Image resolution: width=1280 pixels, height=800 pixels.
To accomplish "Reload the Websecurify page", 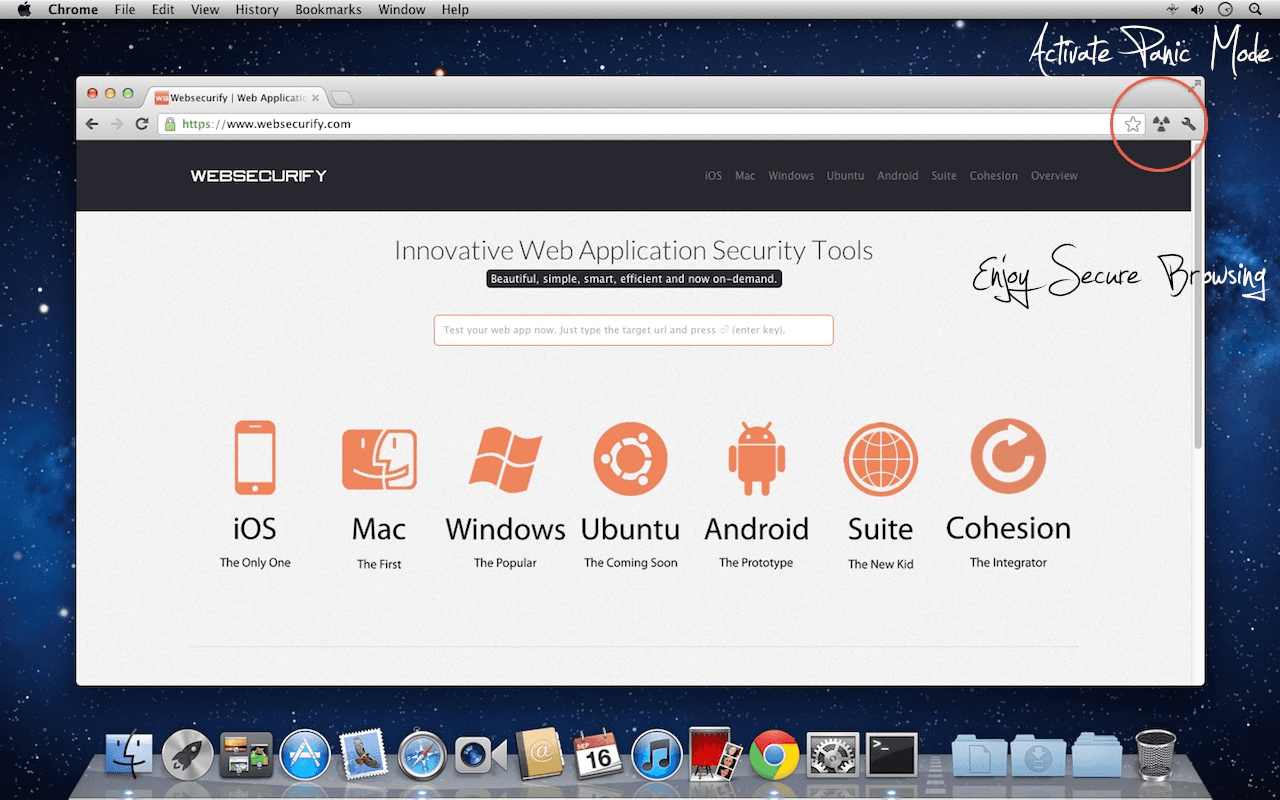I will (x=142, y=124).
